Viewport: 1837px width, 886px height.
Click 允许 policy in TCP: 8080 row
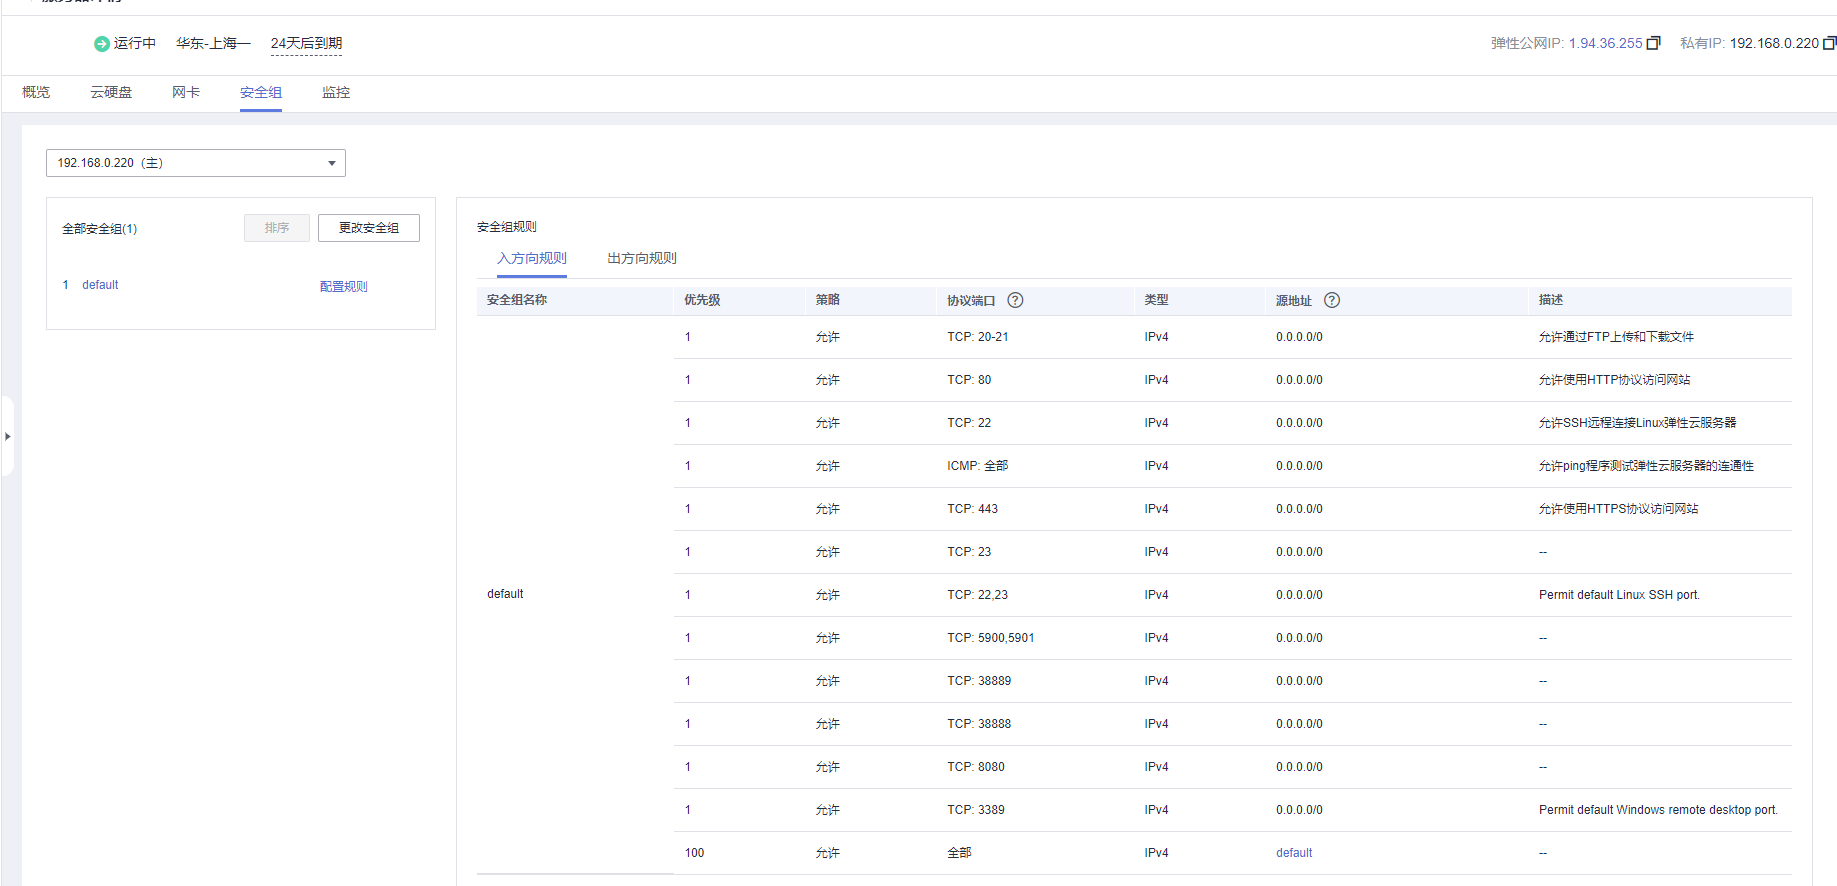point(828,767)
